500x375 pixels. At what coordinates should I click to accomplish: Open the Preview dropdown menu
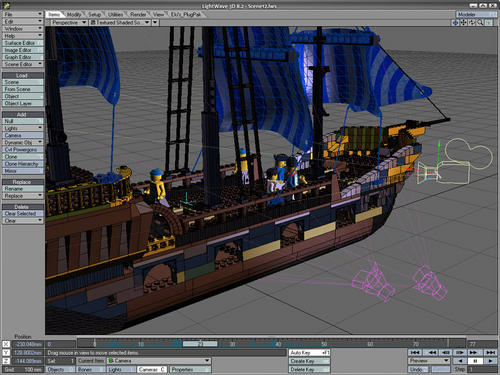pos(429,361)
